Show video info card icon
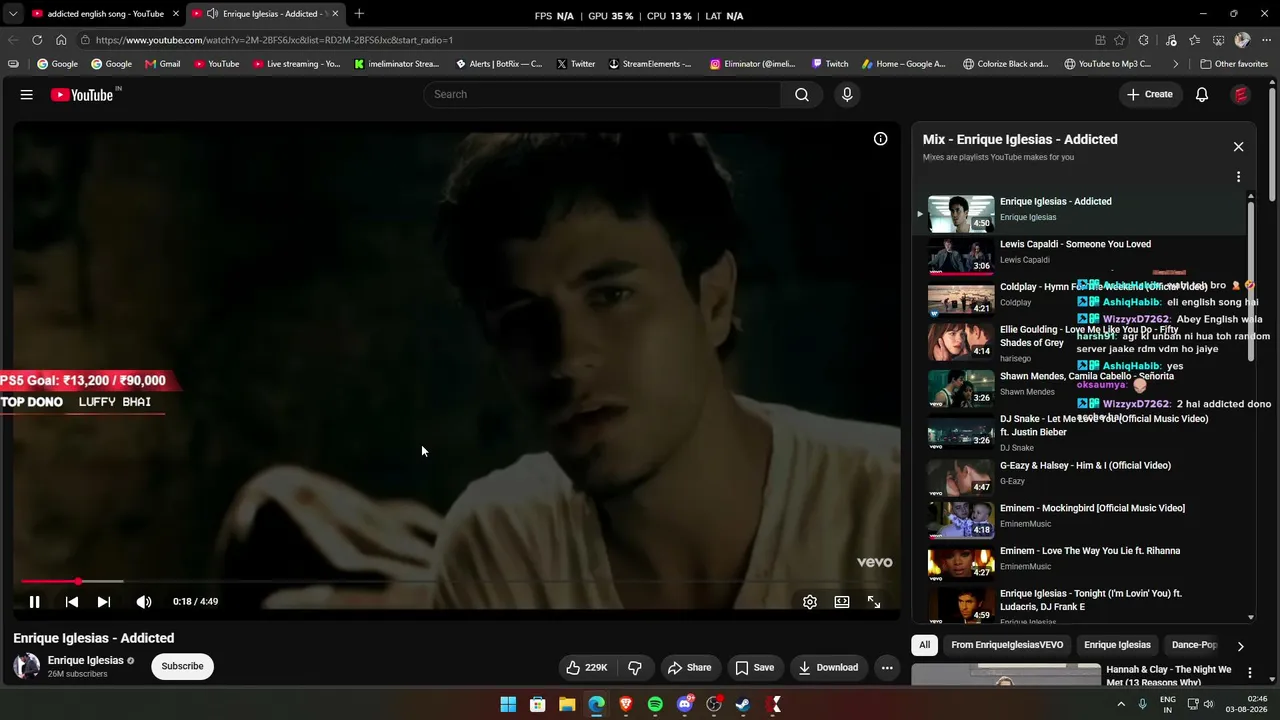This screenshot has height=720, width=1280. coord(880,139)
